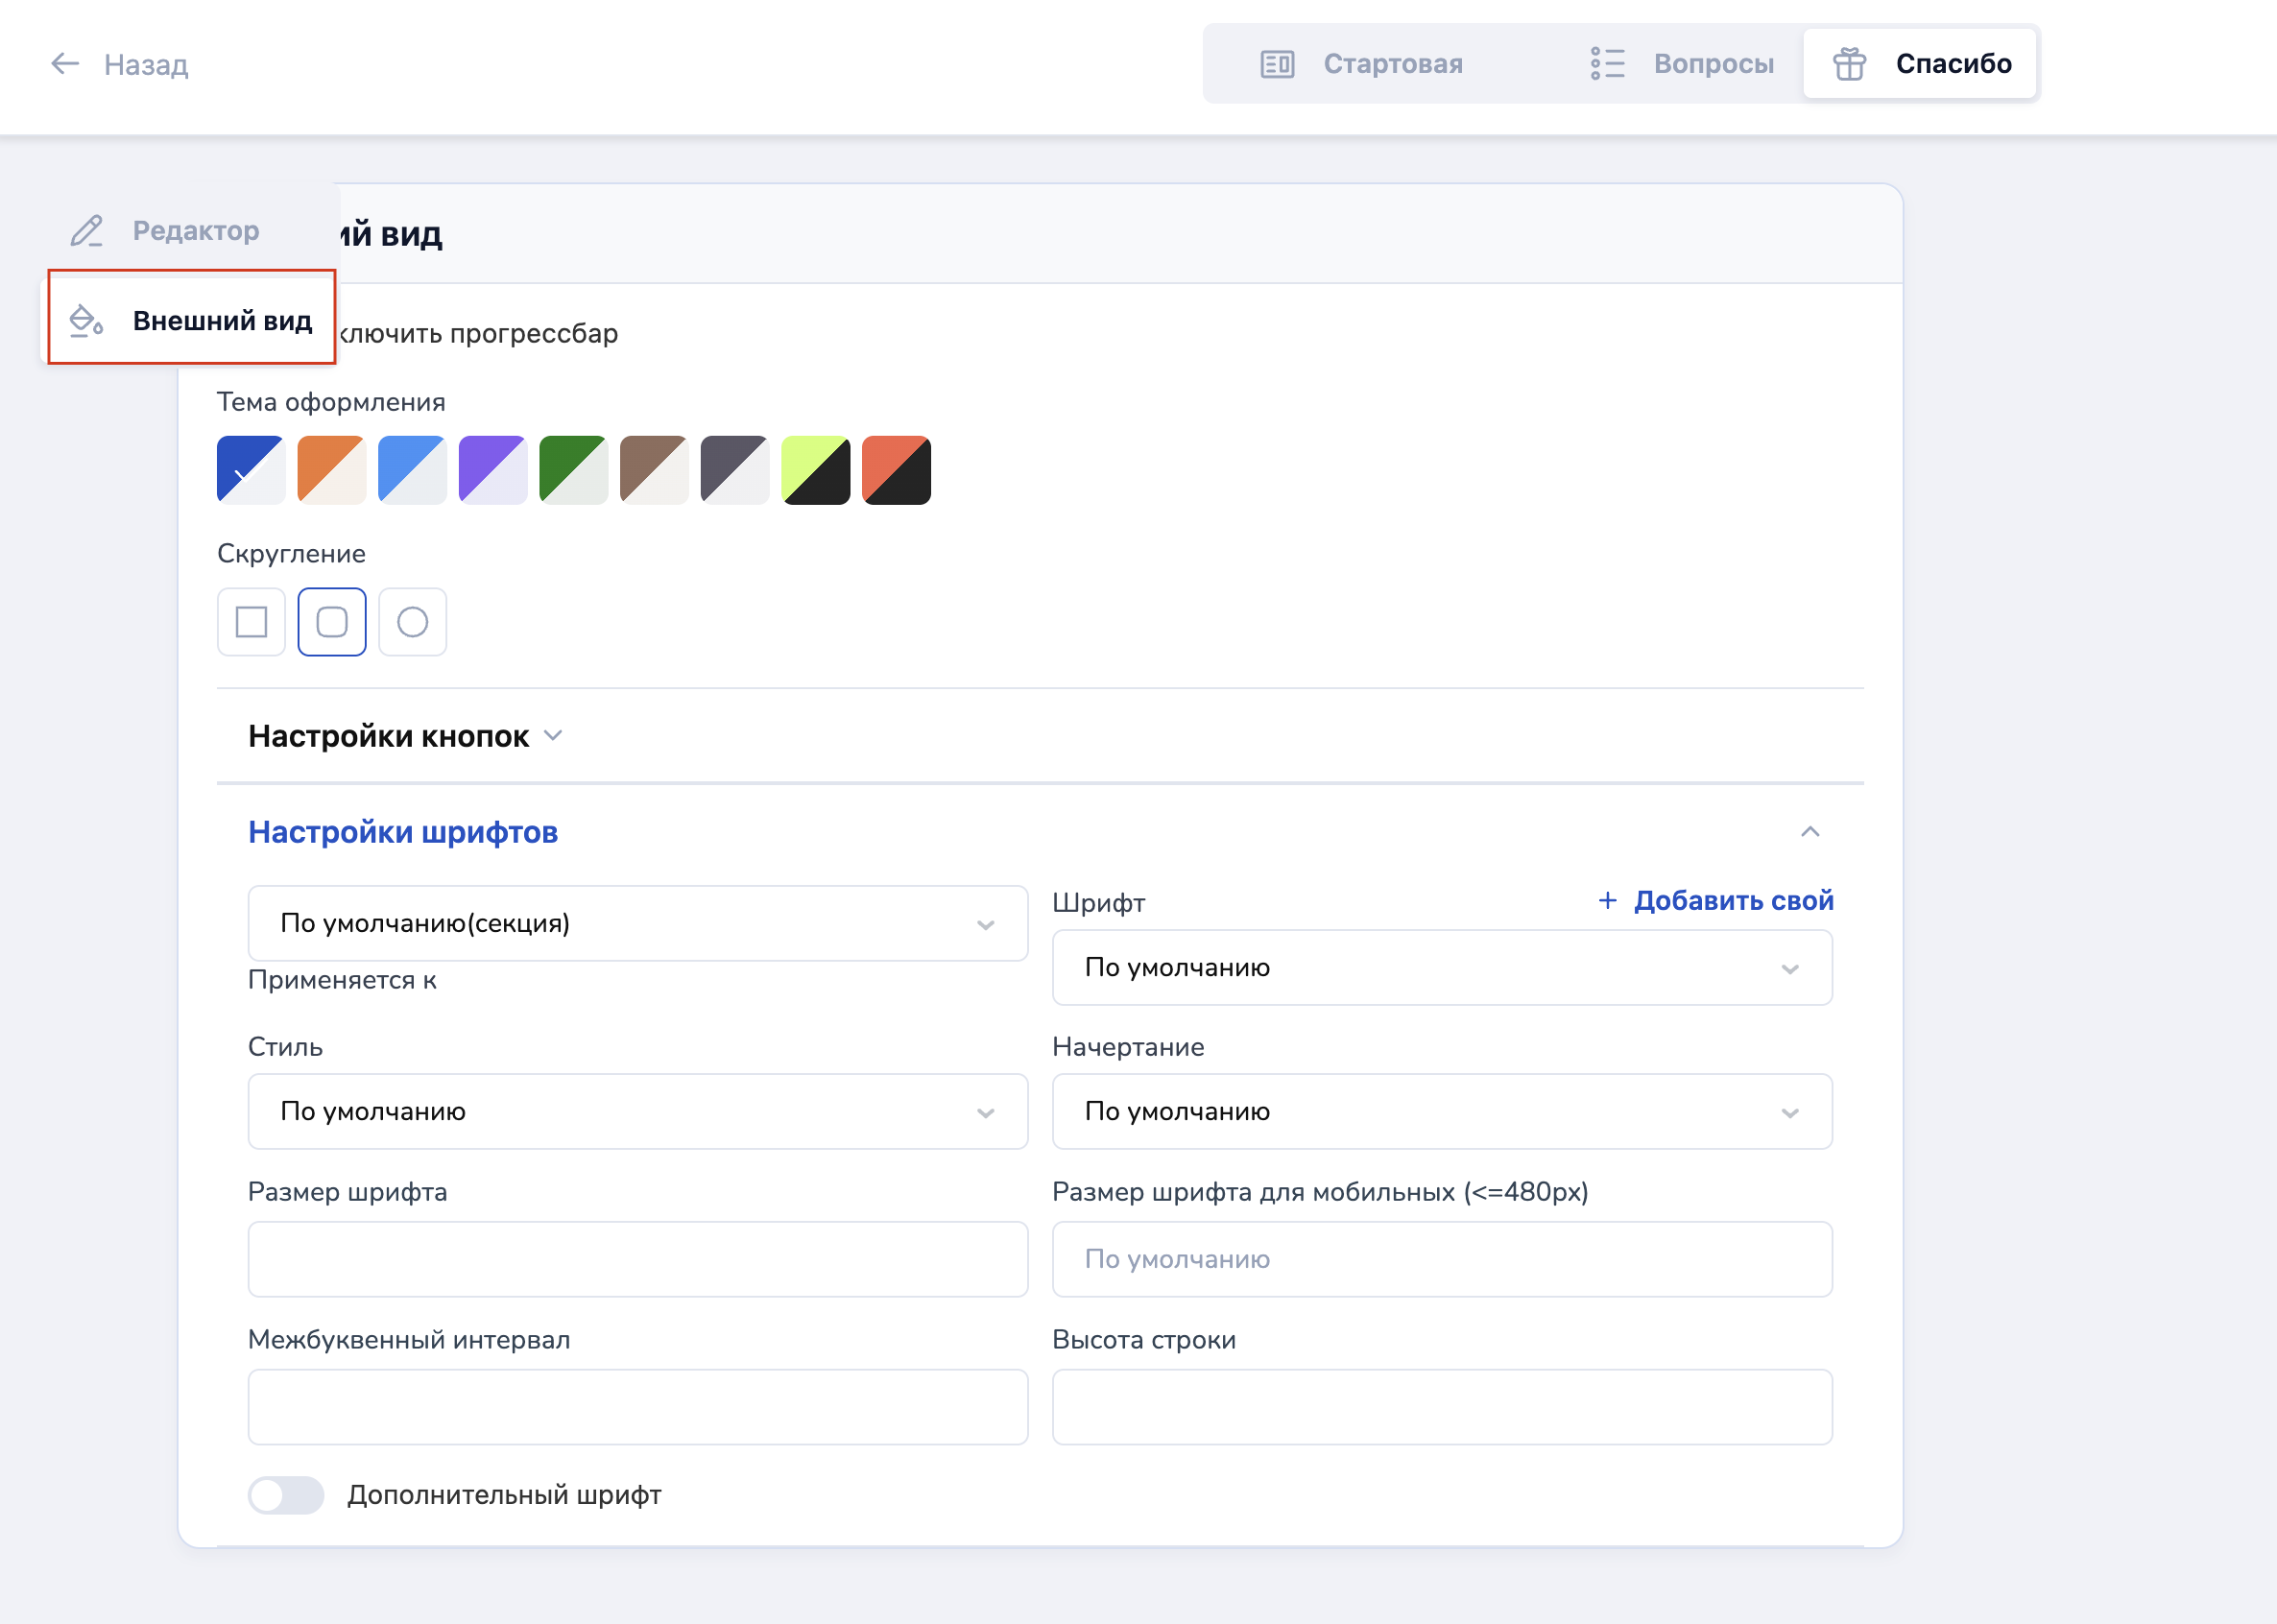
Task: Click the Размер шрифта input field
Action: tap(637, 1259)
